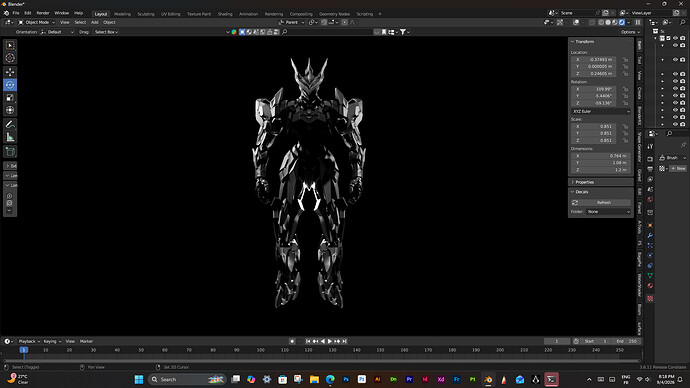Image resolution: width=690 pixels, height=388 pixels.
Task: Open the Render properties tab
Action: click(x=650, y=158)
